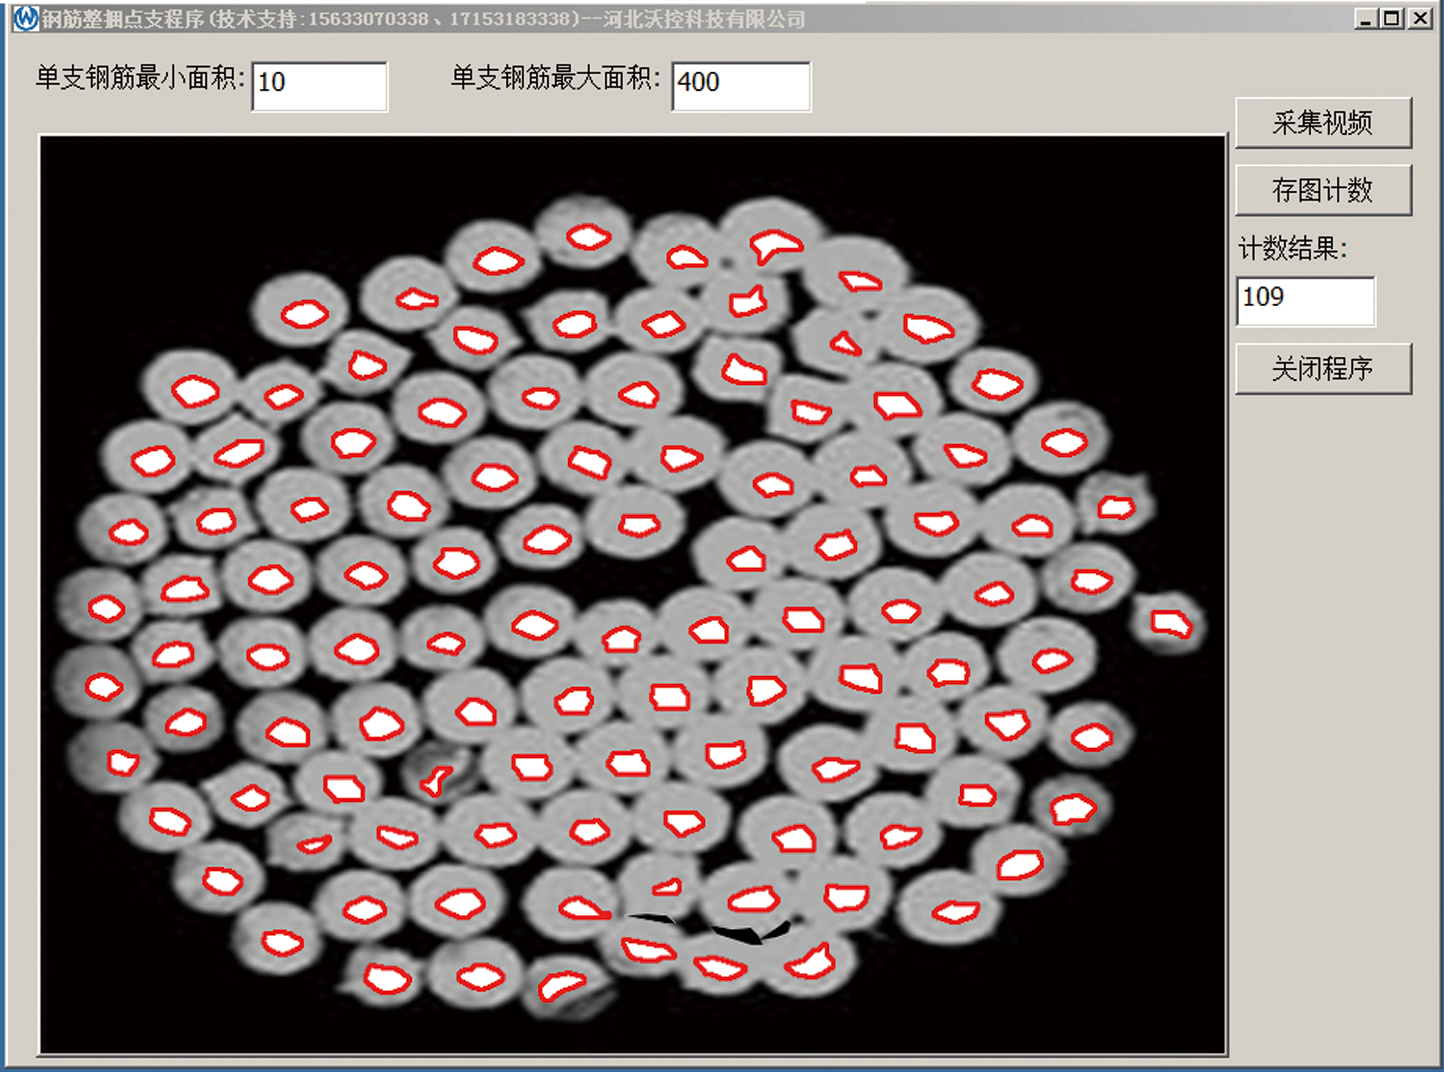Click the application logo in the title bar
The image size is (1444, 1072).
[24, 18]
